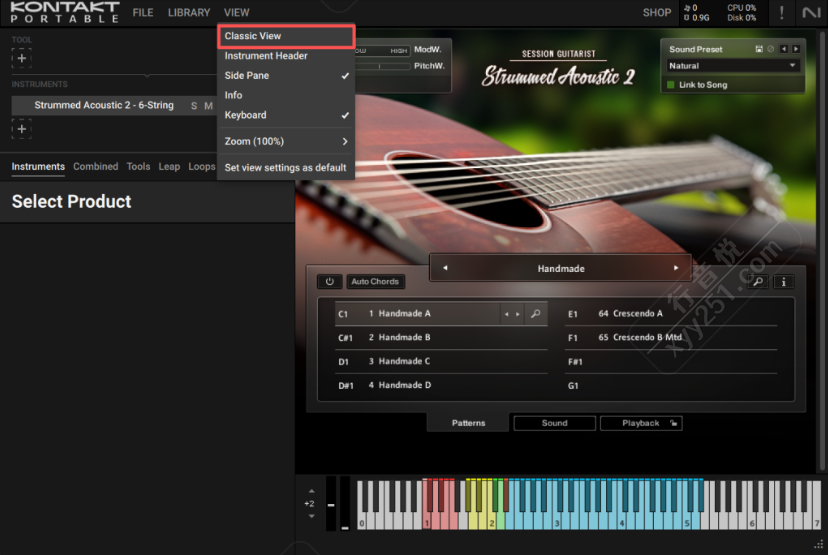Set view settings as default

pos(286,167)
